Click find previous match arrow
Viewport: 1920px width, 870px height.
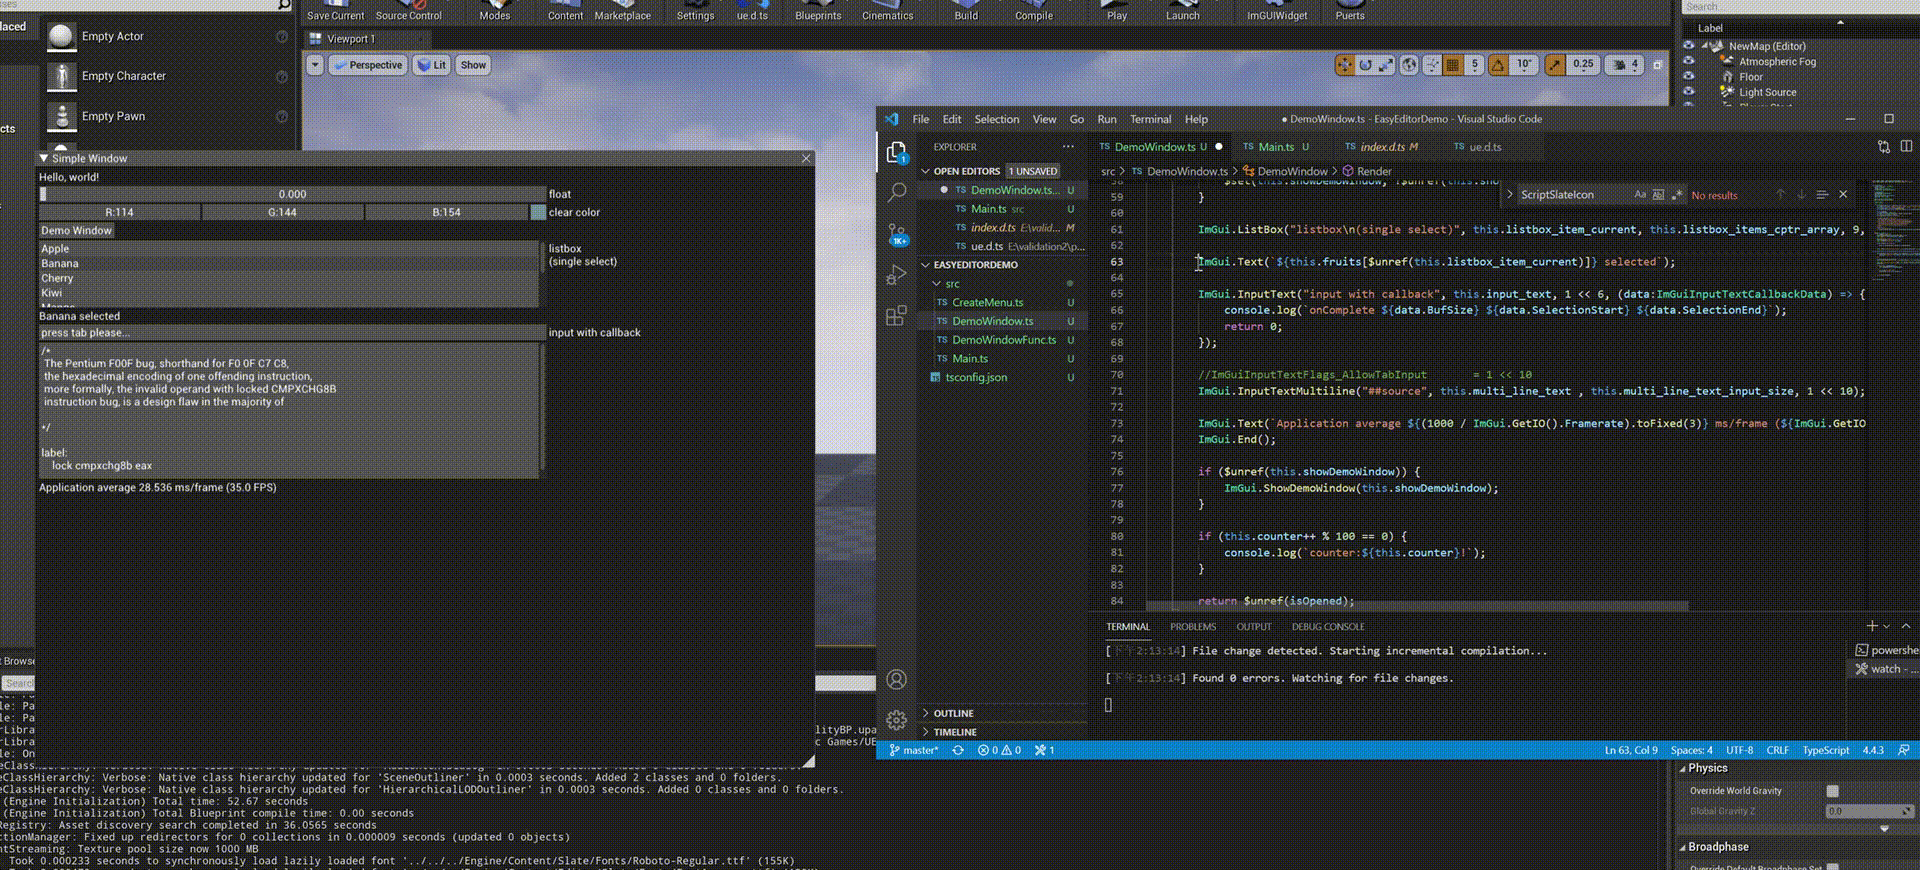click(x=1780, y=195)
